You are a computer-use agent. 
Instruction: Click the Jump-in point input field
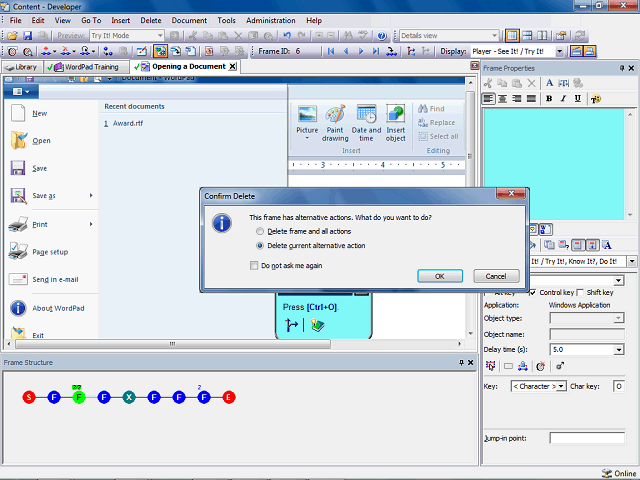587,438
